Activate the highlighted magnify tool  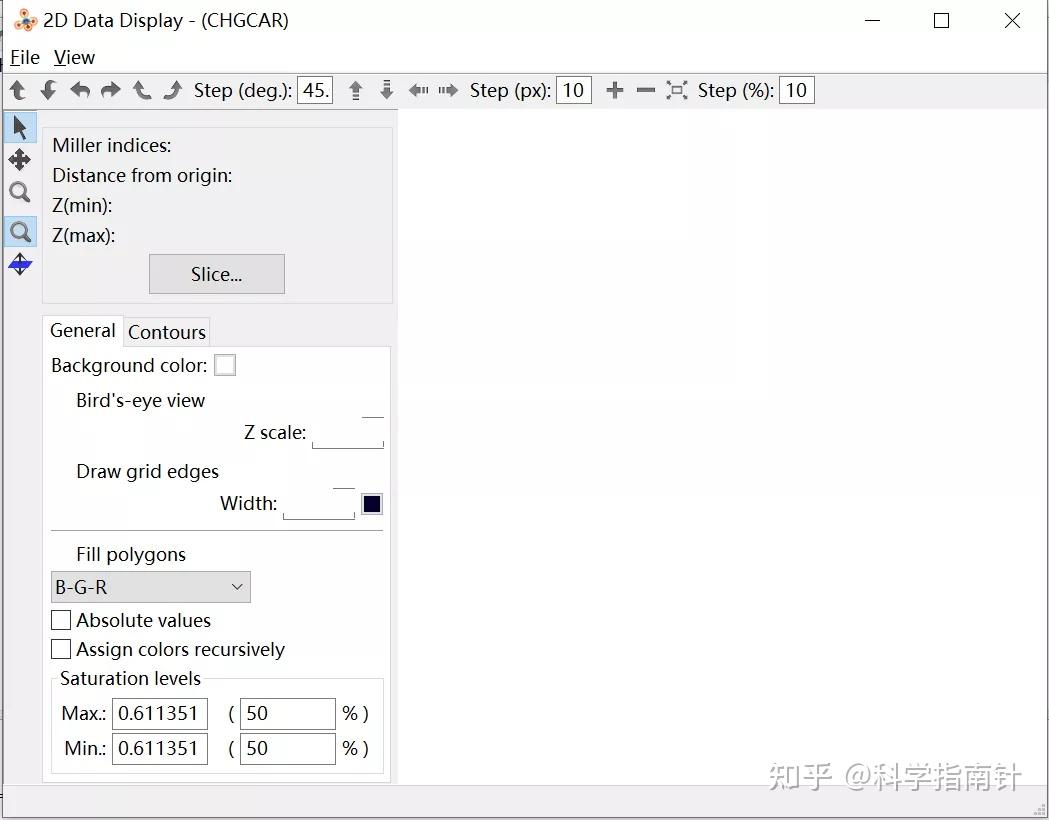20,231
